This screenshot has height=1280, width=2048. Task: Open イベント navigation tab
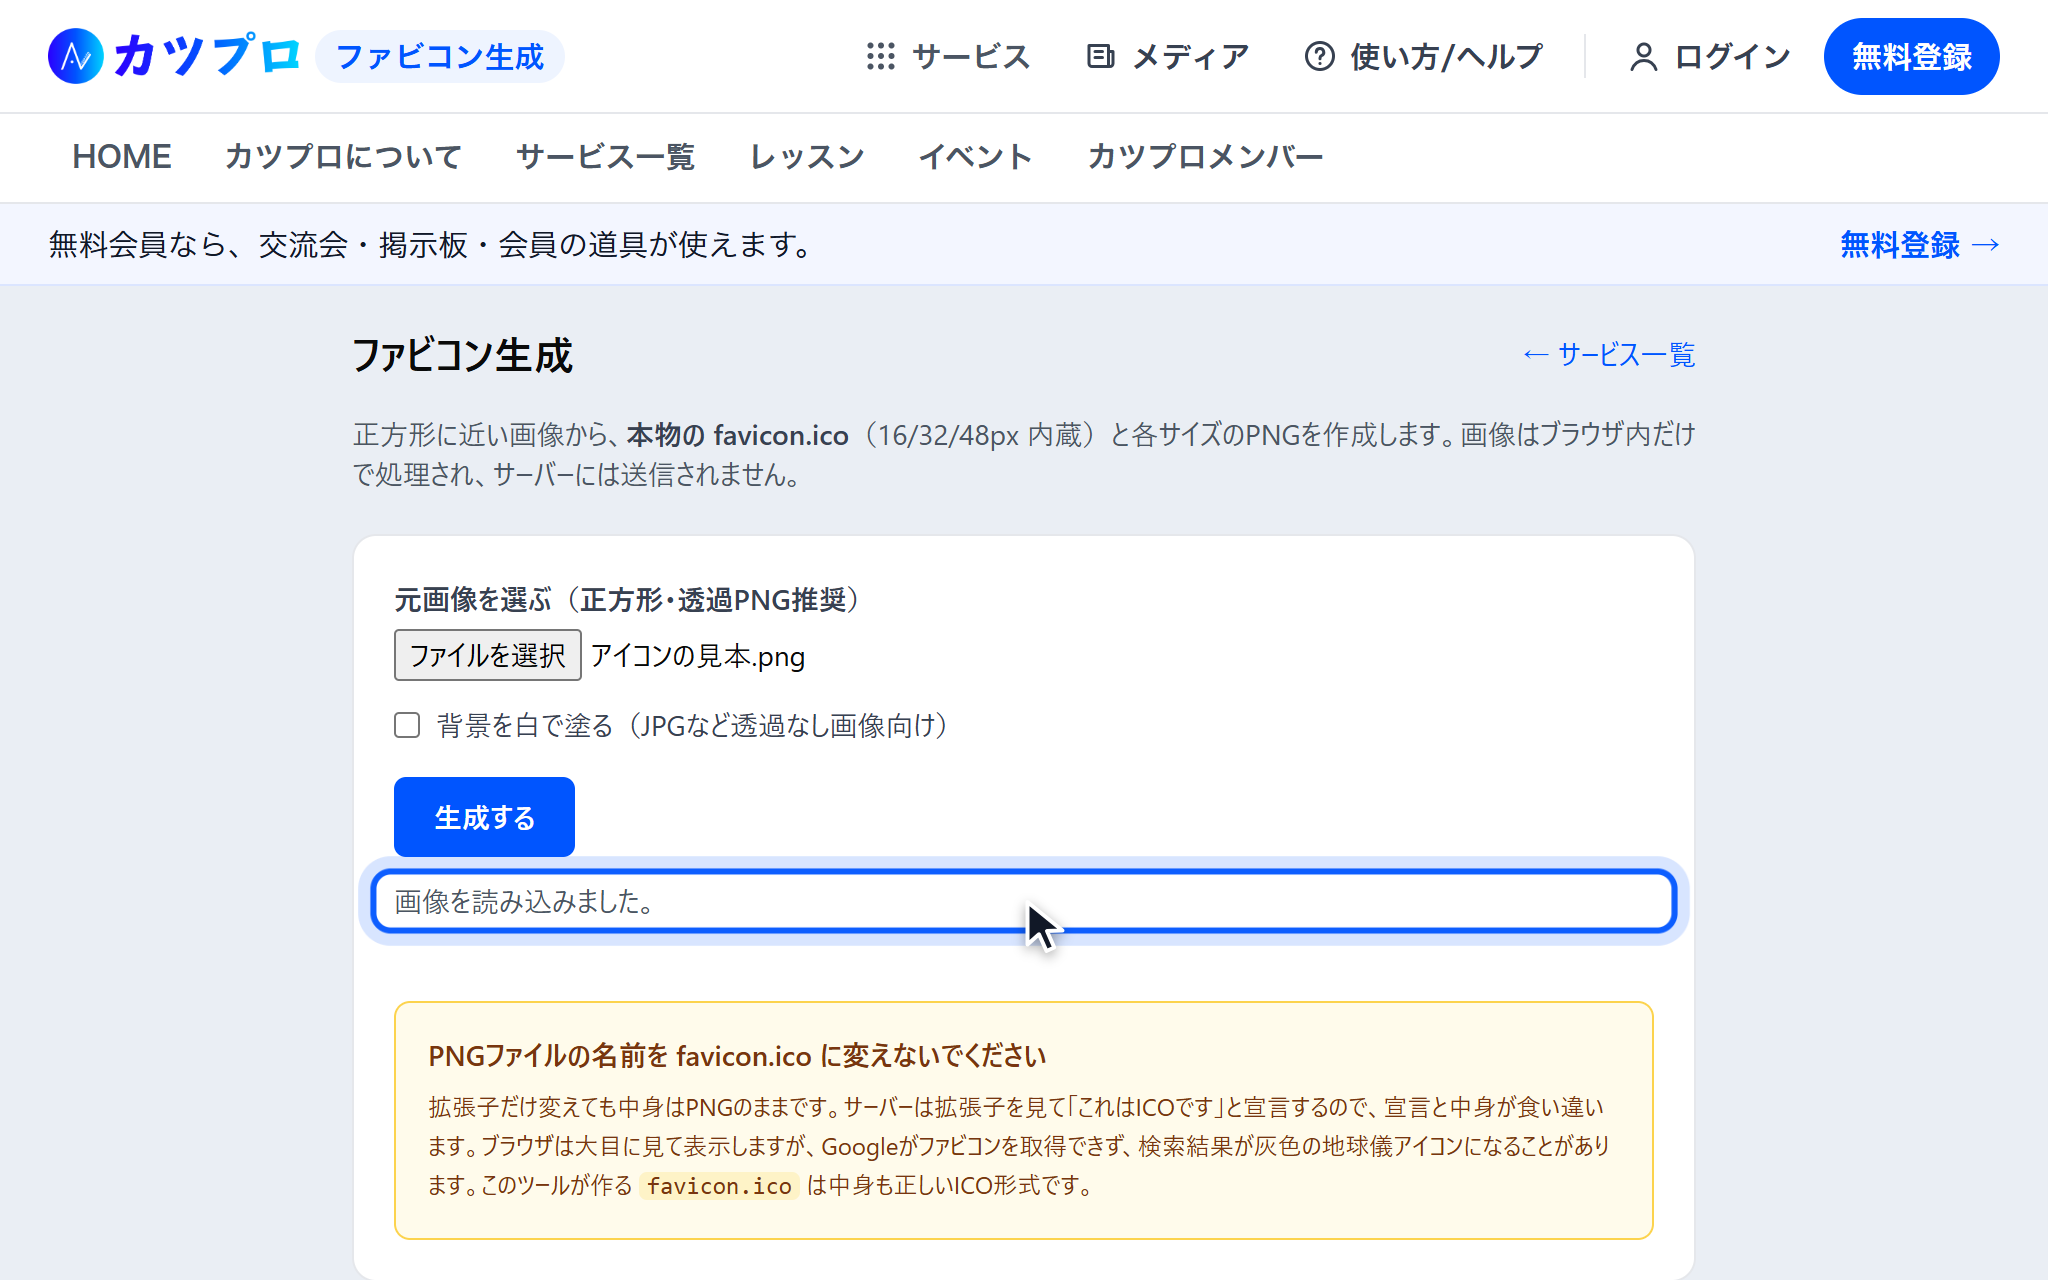[x=976, y=156]
